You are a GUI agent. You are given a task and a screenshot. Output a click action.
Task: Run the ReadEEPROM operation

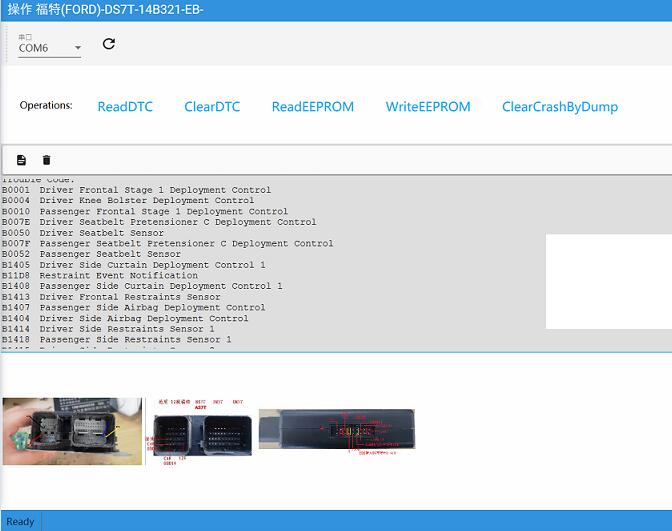coord(312,107)
